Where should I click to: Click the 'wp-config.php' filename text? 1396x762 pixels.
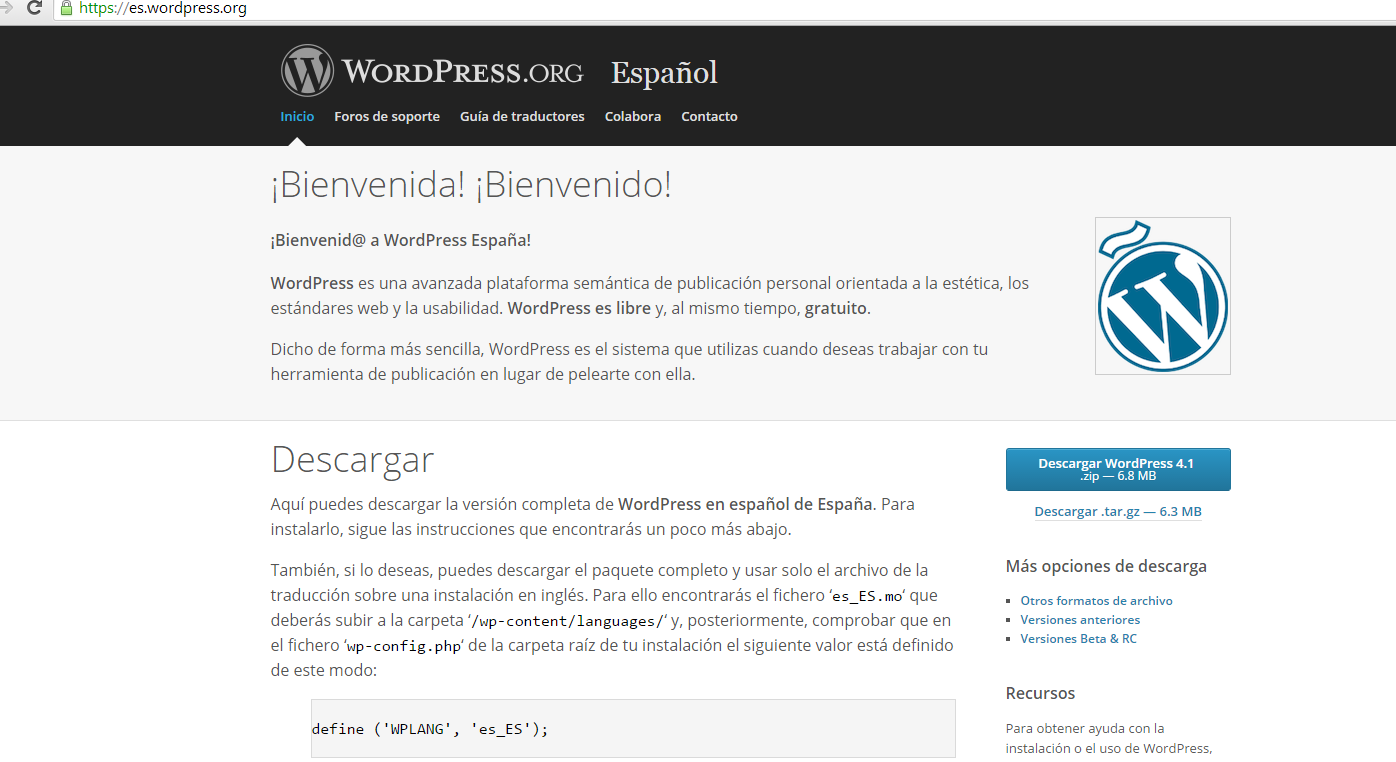pyautogui.click(x=404, y=646)
